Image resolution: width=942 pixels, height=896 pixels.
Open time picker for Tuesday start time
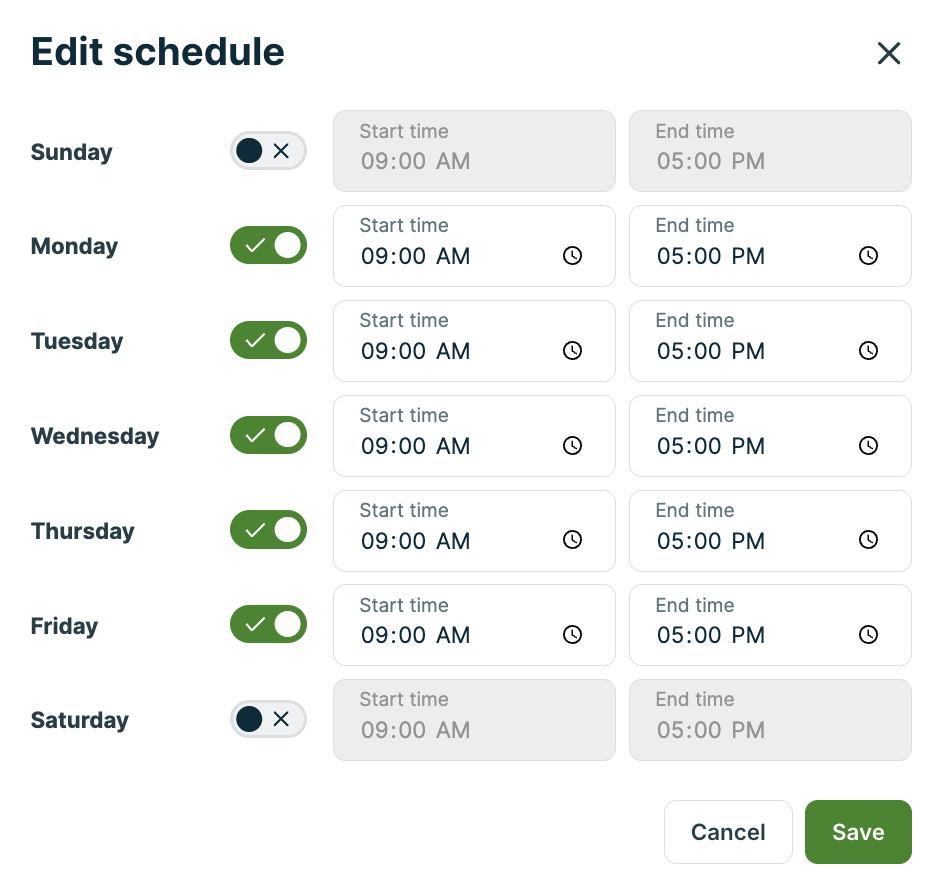tap(572, 351)
